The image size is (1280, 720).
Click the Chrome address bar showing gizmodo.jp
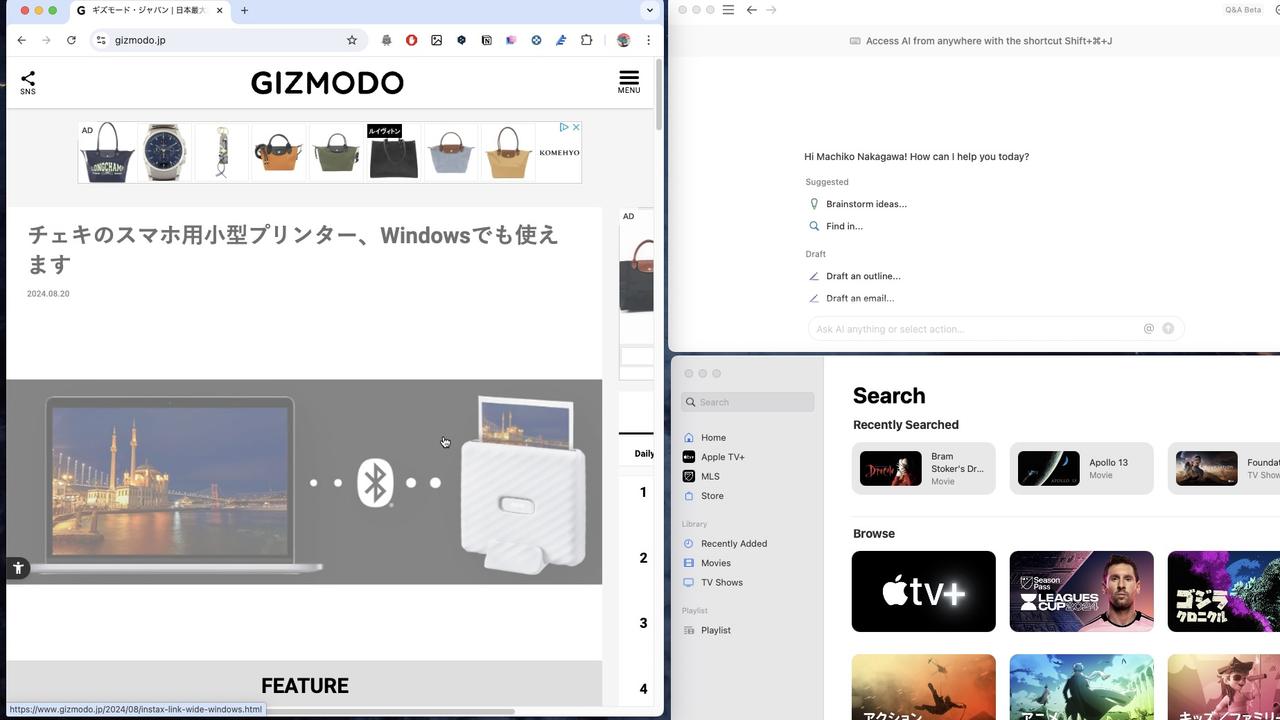pos(226,40)
